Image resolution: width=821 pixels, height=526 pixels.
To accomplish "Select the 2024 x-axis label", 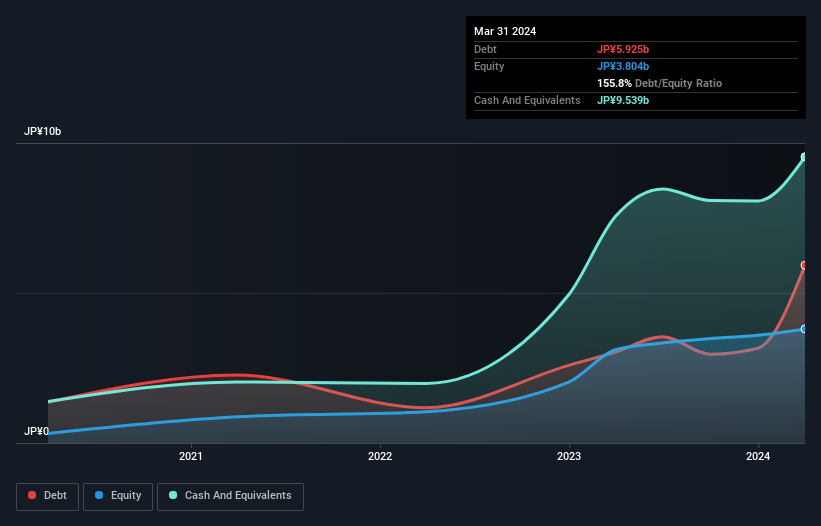I will click(x=758, y=456).
